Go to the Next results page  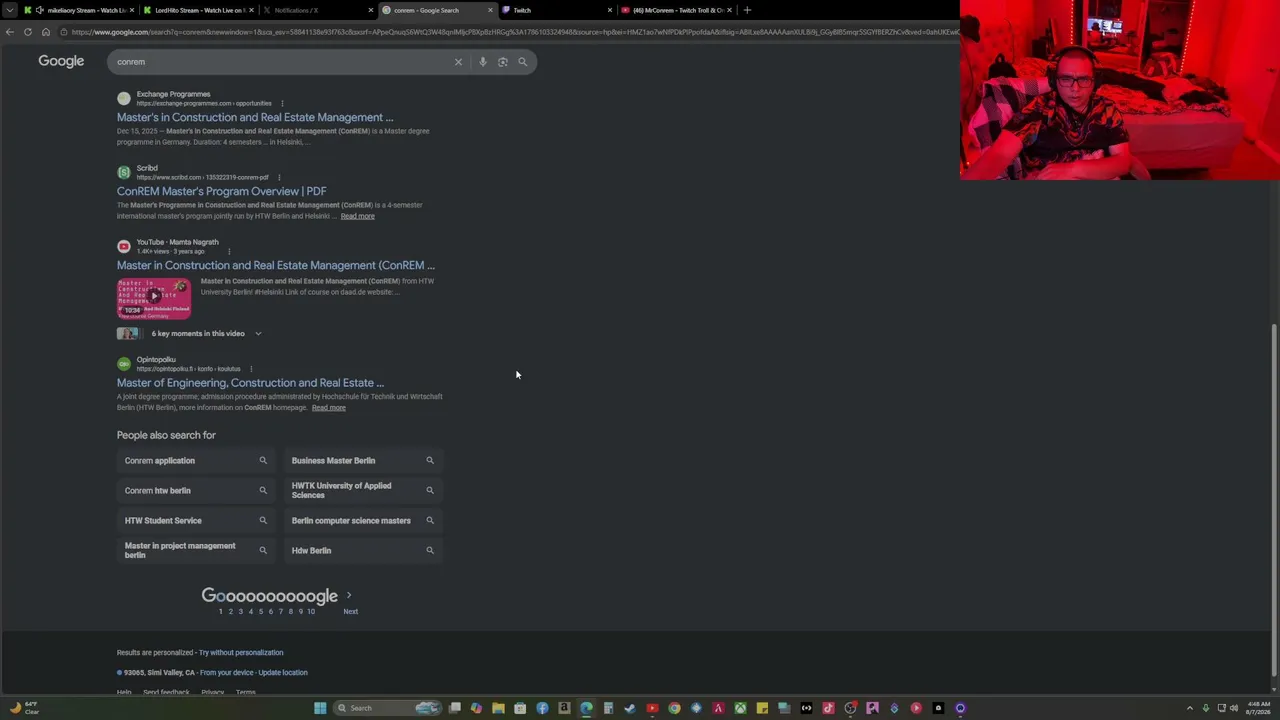point(350,611)
